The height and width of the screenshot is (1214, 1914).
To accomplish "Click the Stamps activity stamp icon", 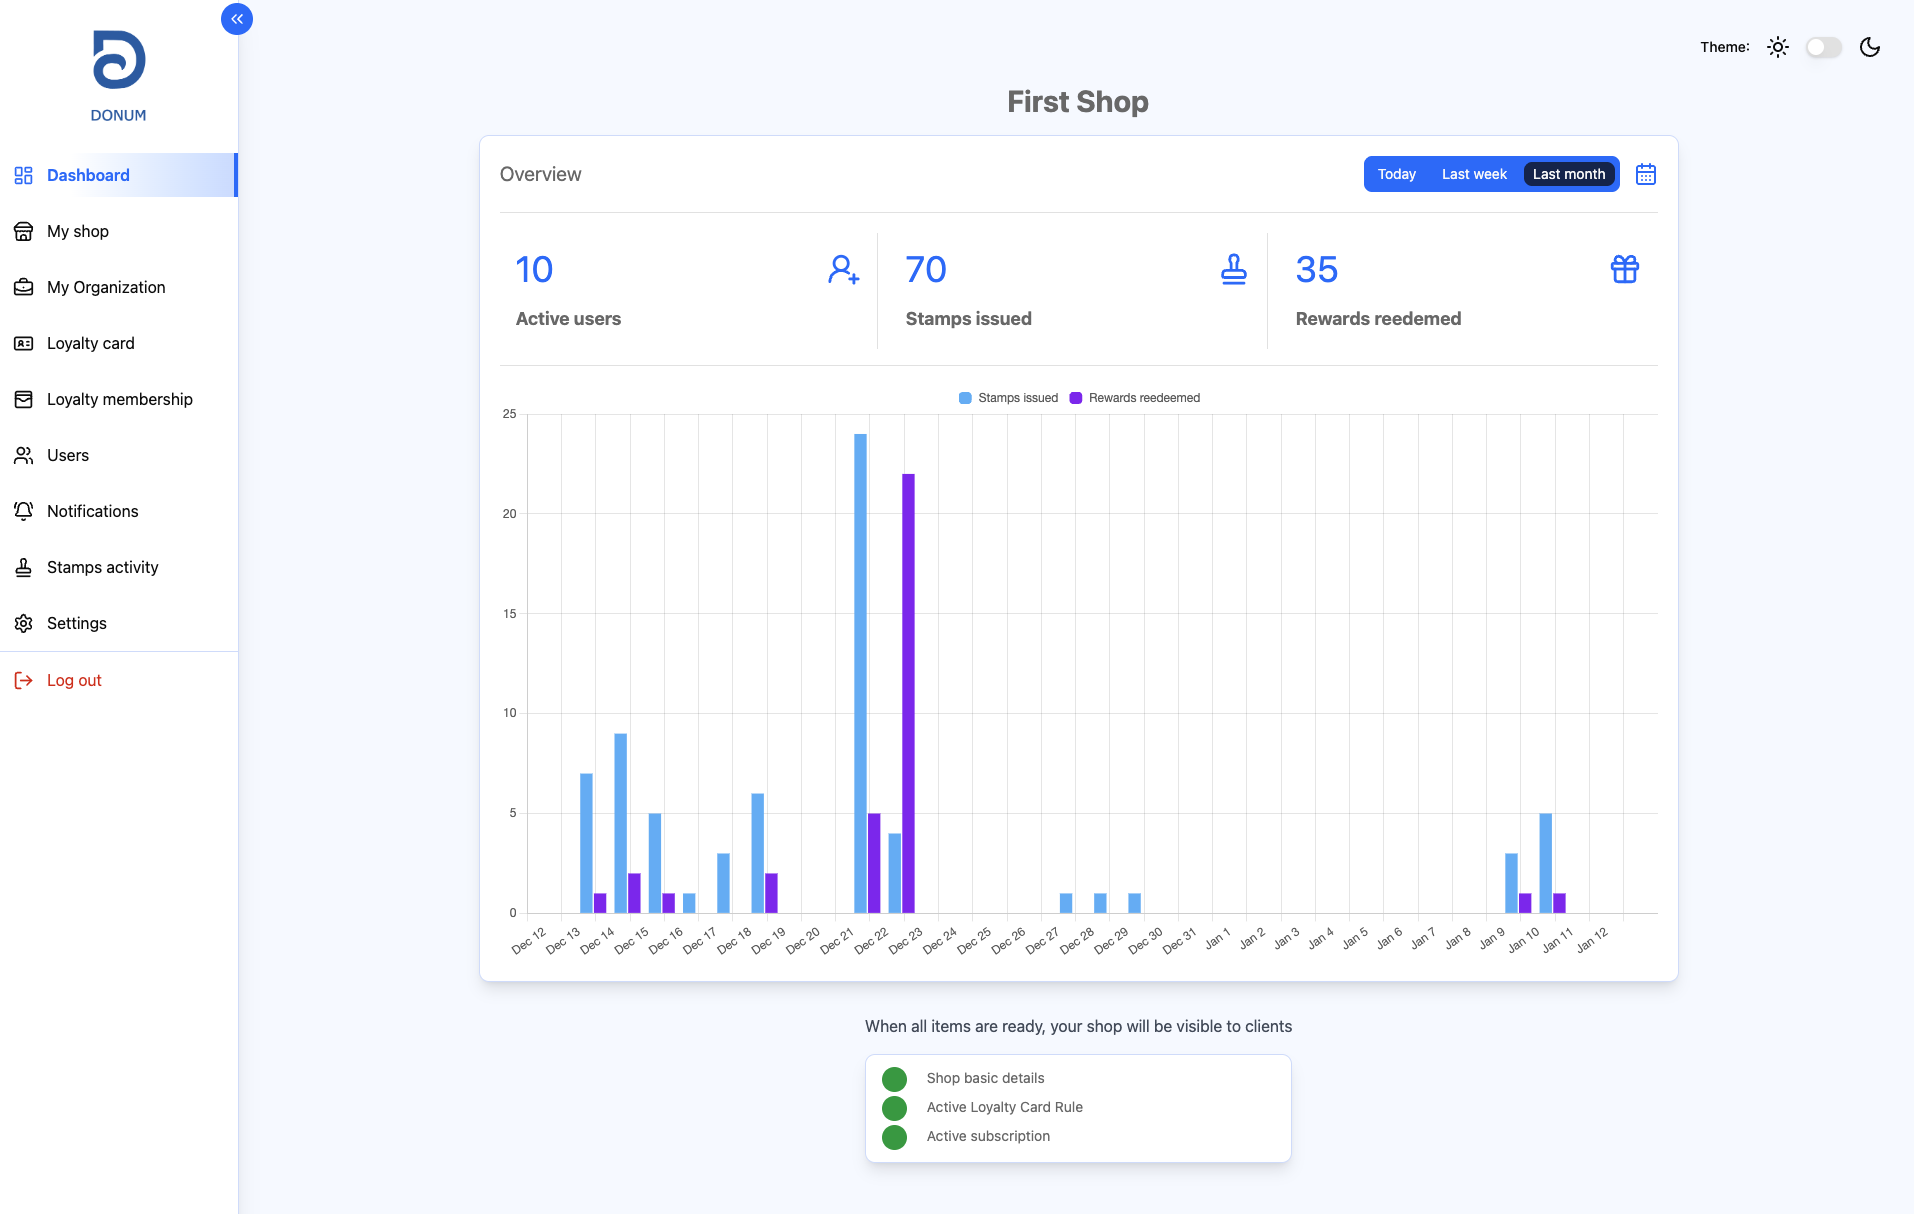I will (23, 567).
